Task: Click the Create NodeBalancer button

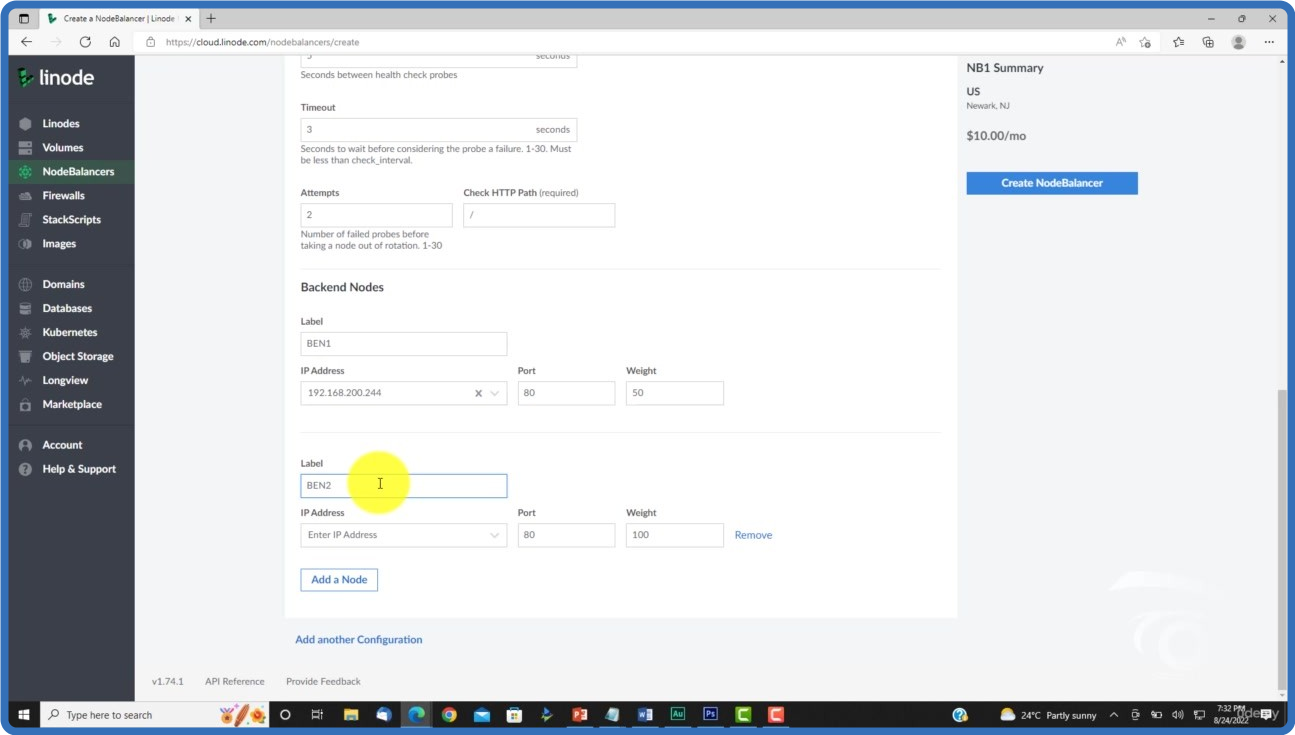Action: (1051, 183)
